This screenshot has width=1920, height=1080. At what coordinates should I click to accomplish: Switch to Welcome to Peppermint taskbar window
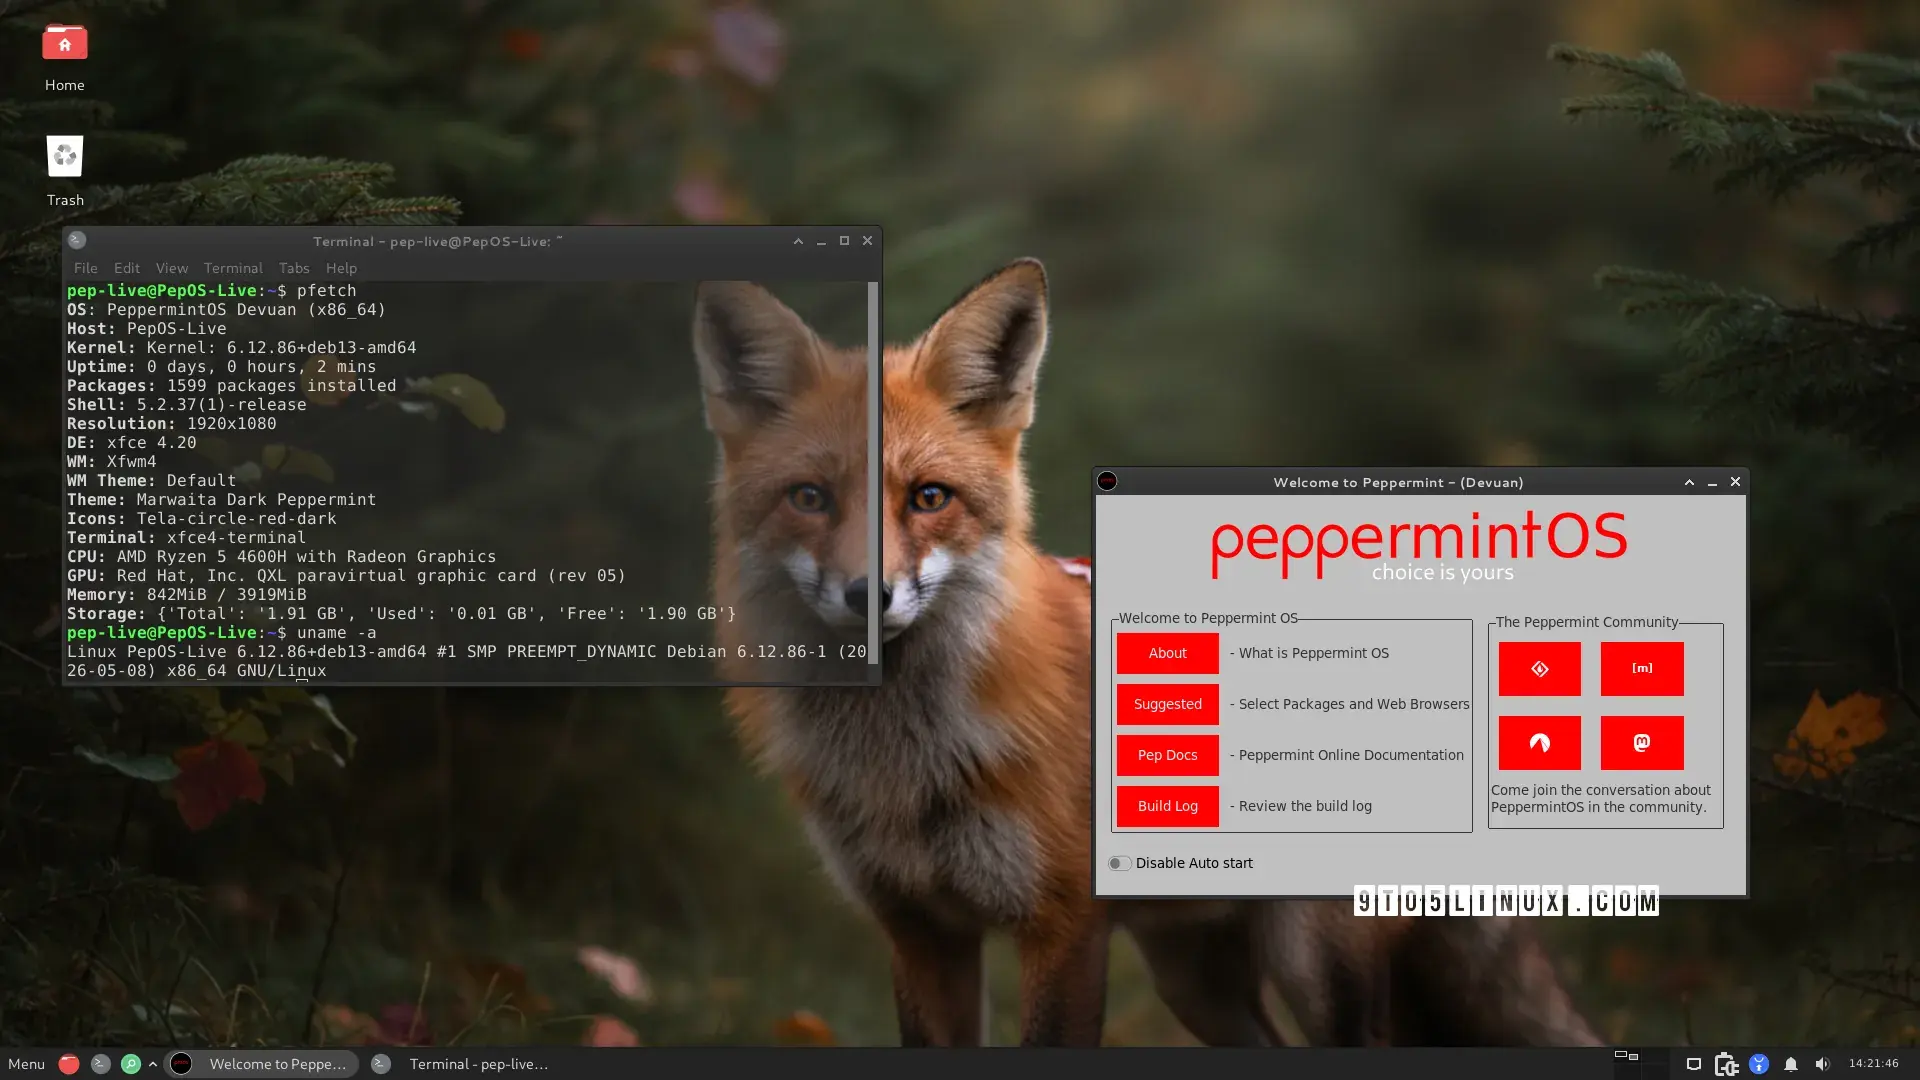click(259, 1064)
